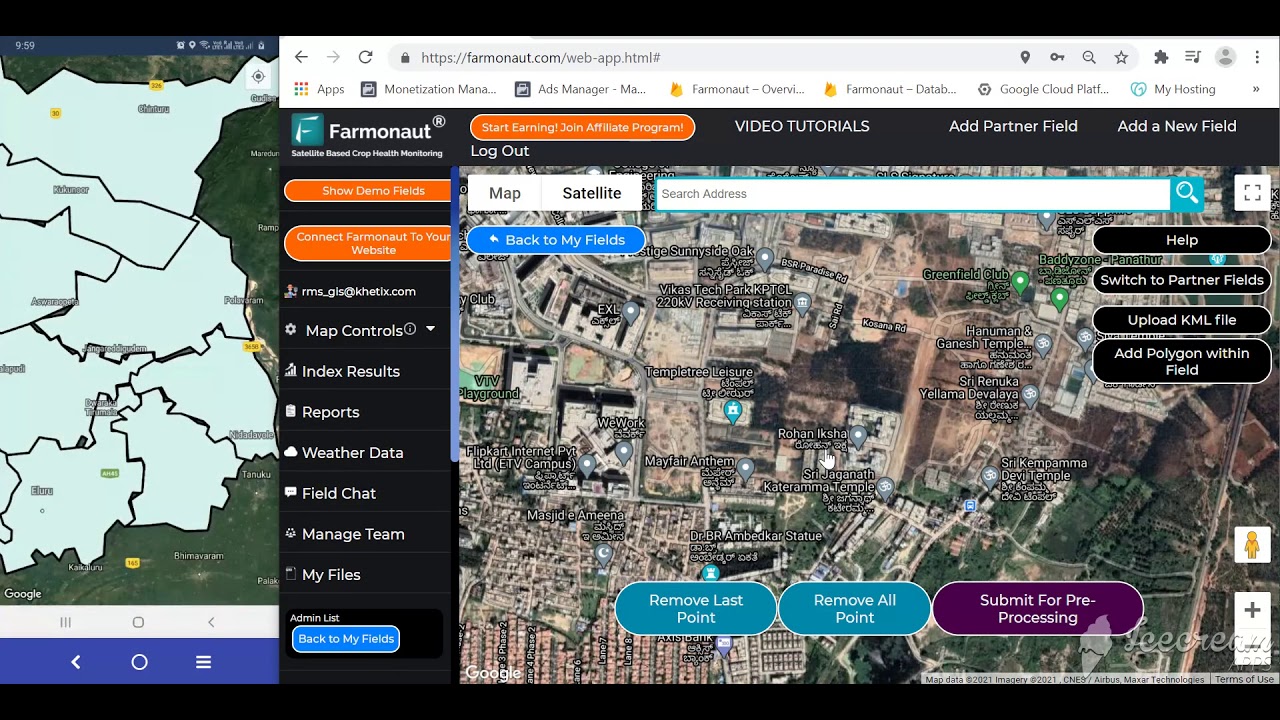Click Upload KML file
1280x720 pixels.
pyautogui.click(x=1181, y=320)
